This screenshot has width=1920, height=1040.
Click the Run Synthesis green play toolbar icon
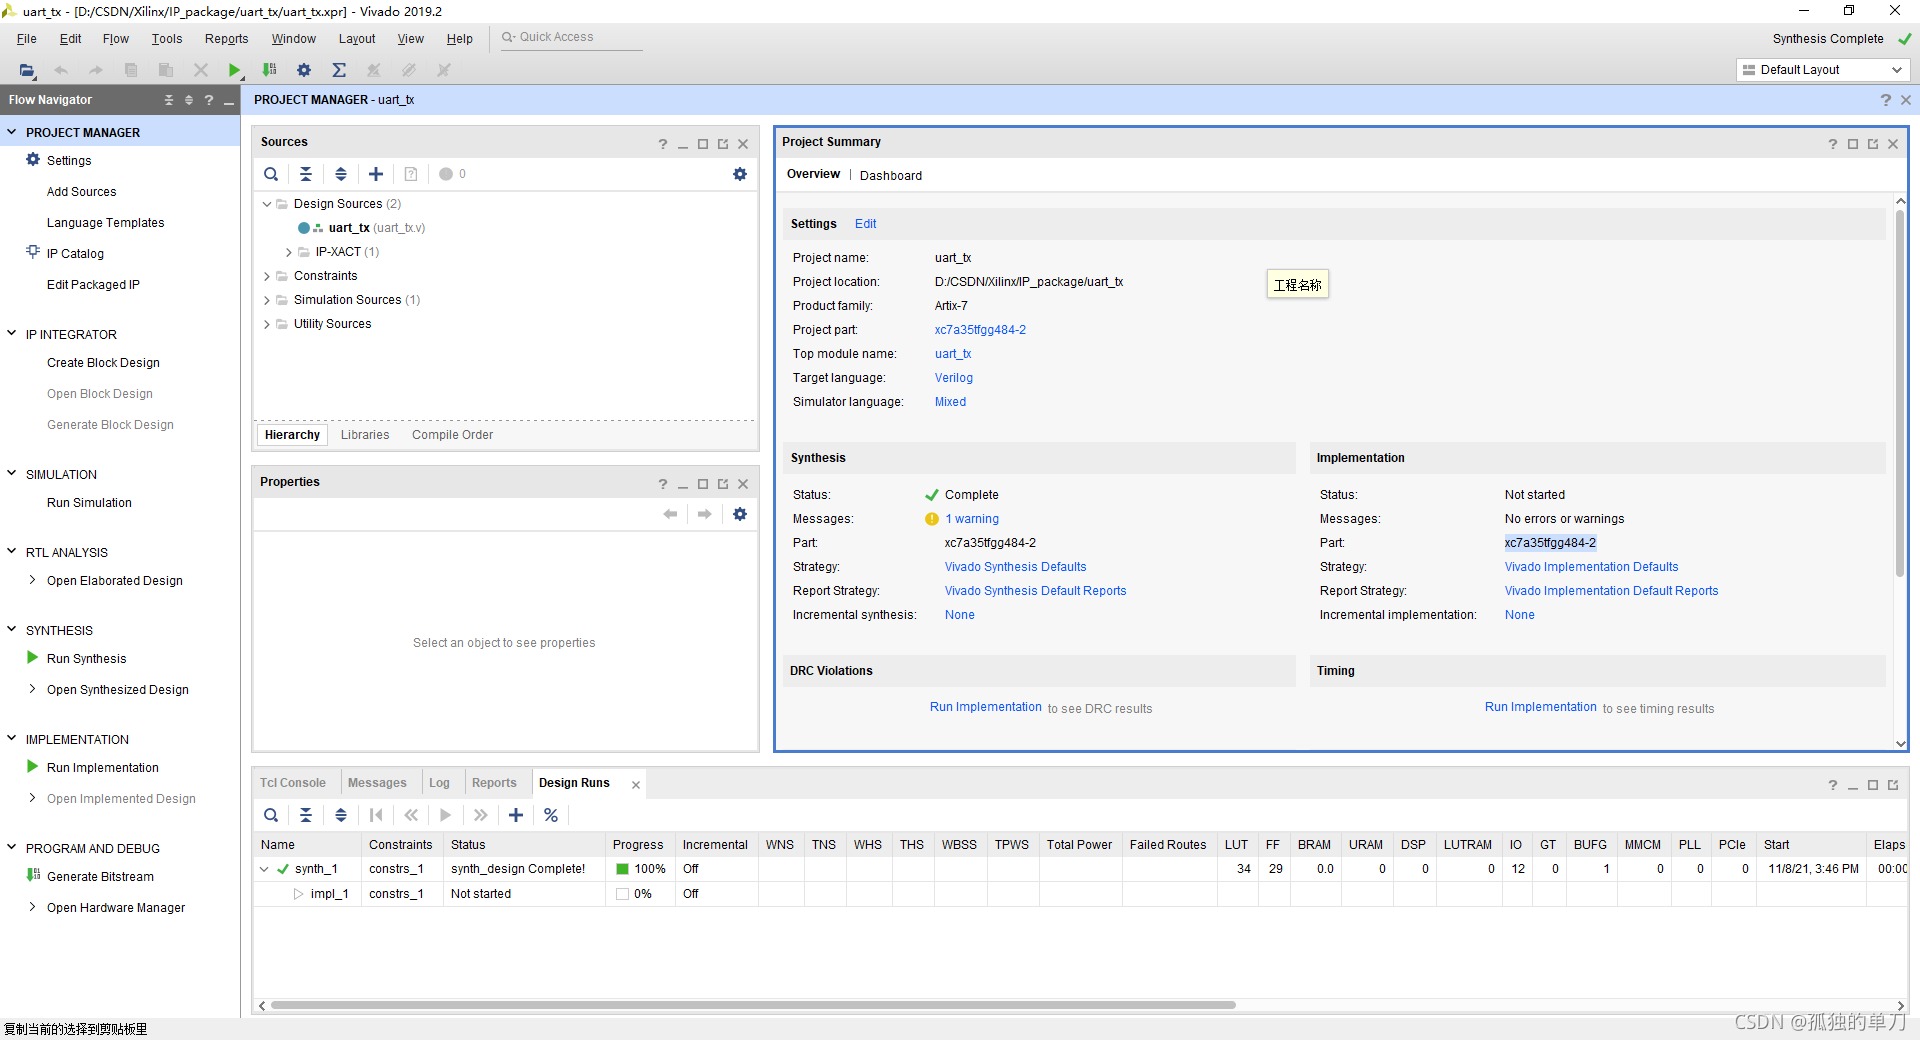click(x=234, y=70)
